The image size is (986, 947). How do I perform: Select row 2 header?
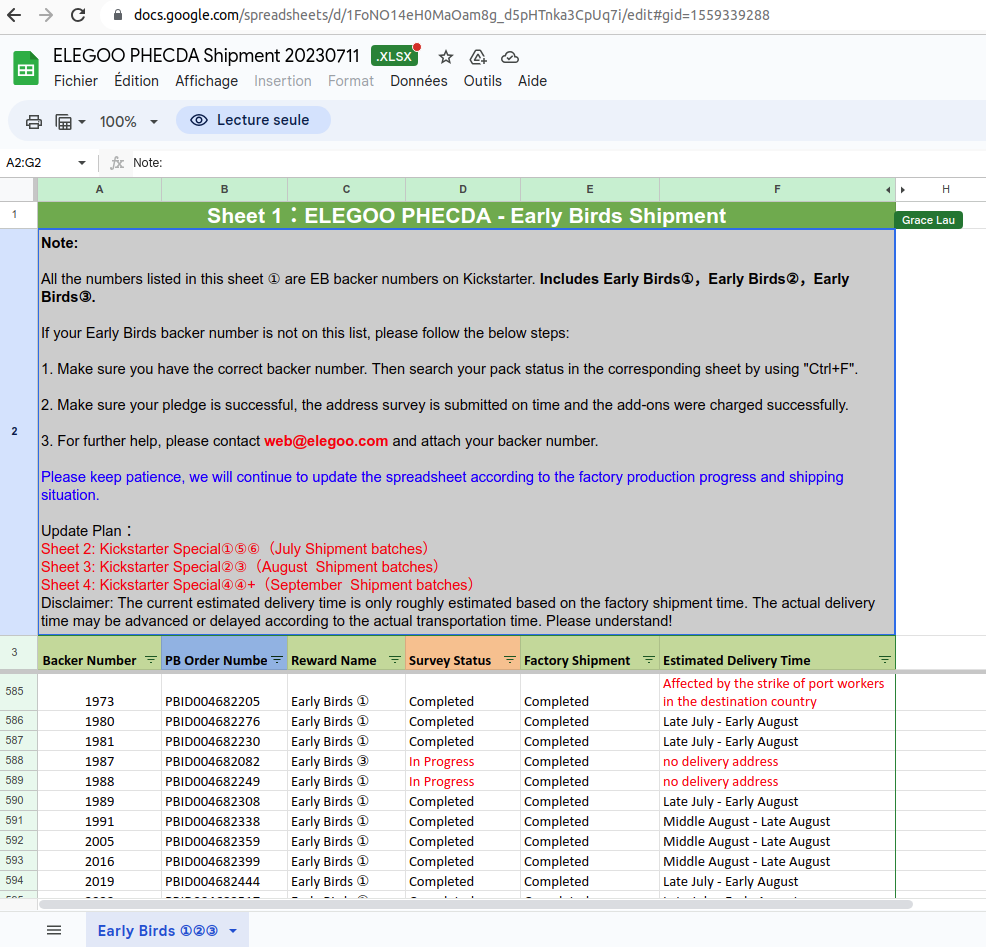click(18, 431)
